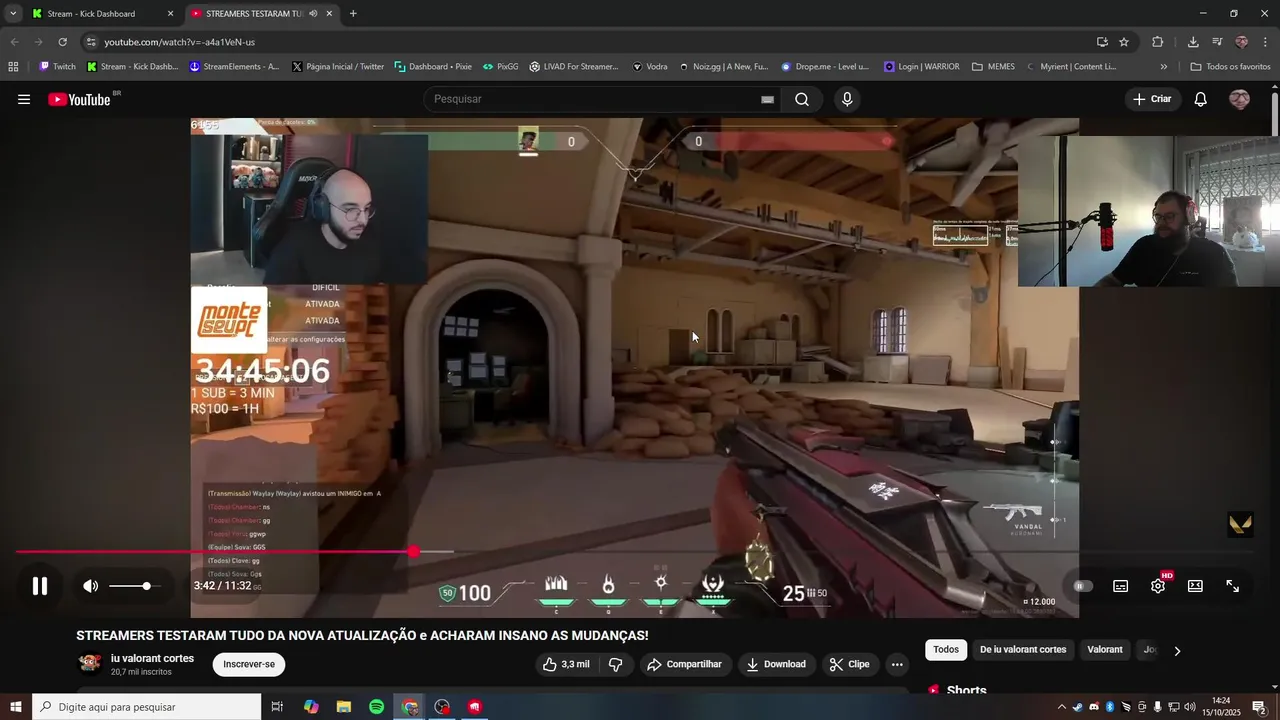Pause the video
1280x720 pixels.
click(40, 586)
